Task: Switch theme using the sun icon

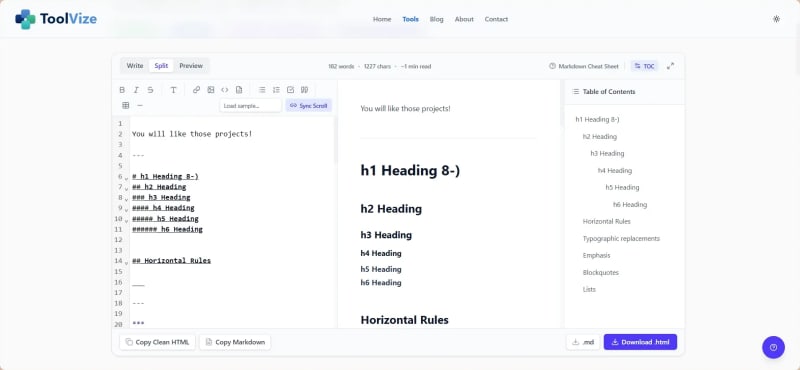Action: point(776,19)
